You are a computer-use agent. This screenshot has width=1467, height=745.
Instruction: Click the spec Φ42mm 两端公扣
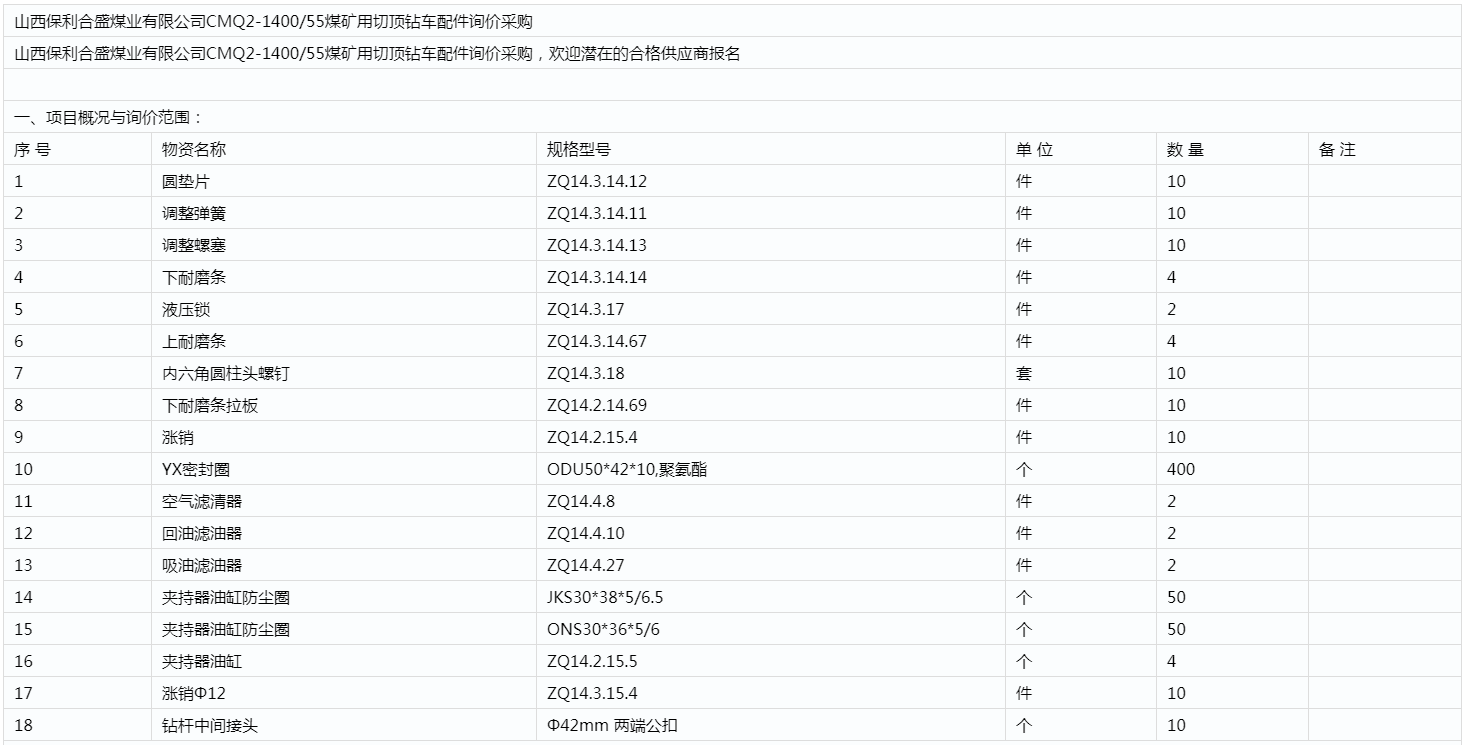[612, 726]
